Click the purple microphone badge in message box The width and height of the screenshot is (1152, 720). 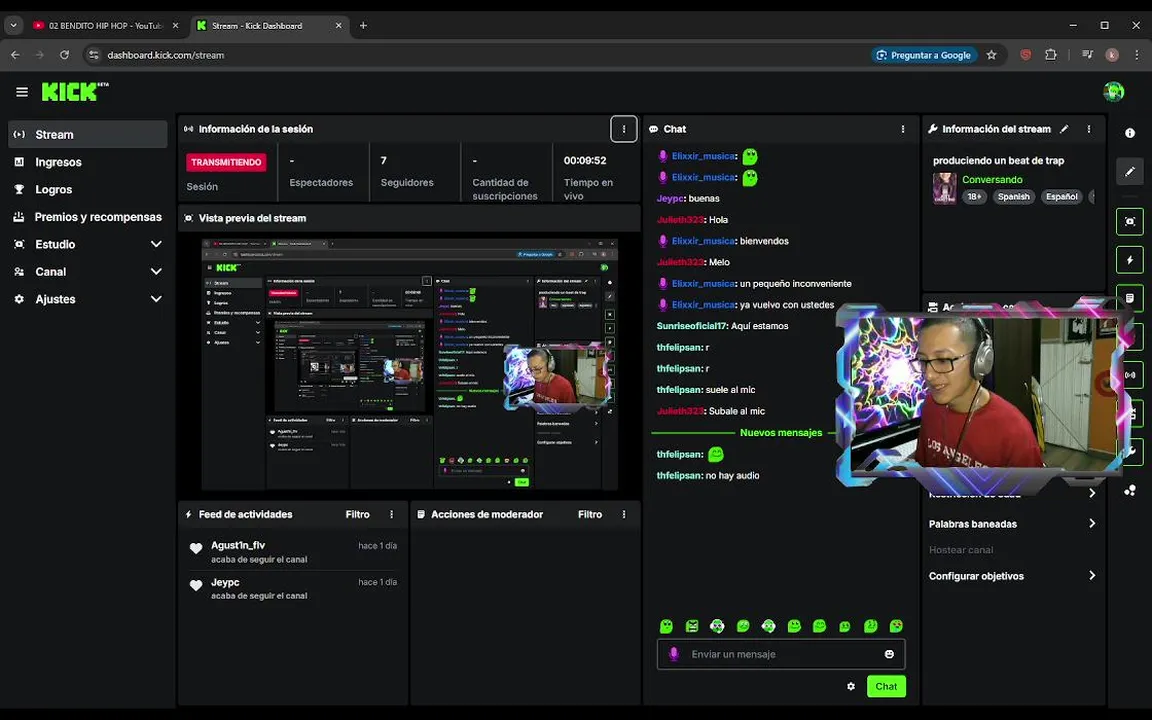tap(674, 654)
